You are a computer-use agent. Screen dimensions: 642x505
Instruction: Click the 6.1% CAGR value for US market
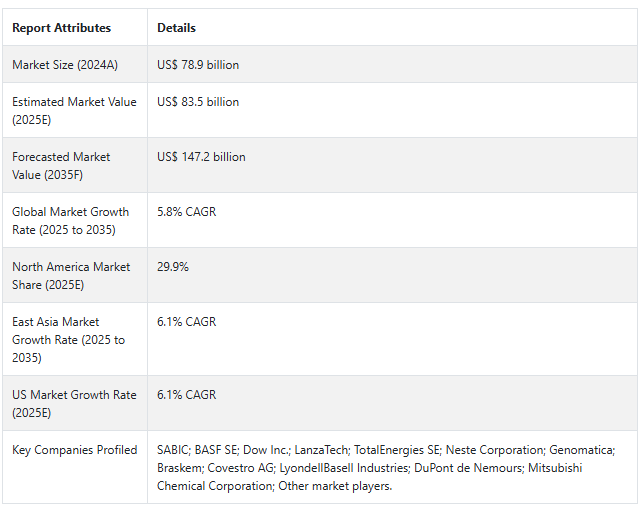click(x=186, y=395)
